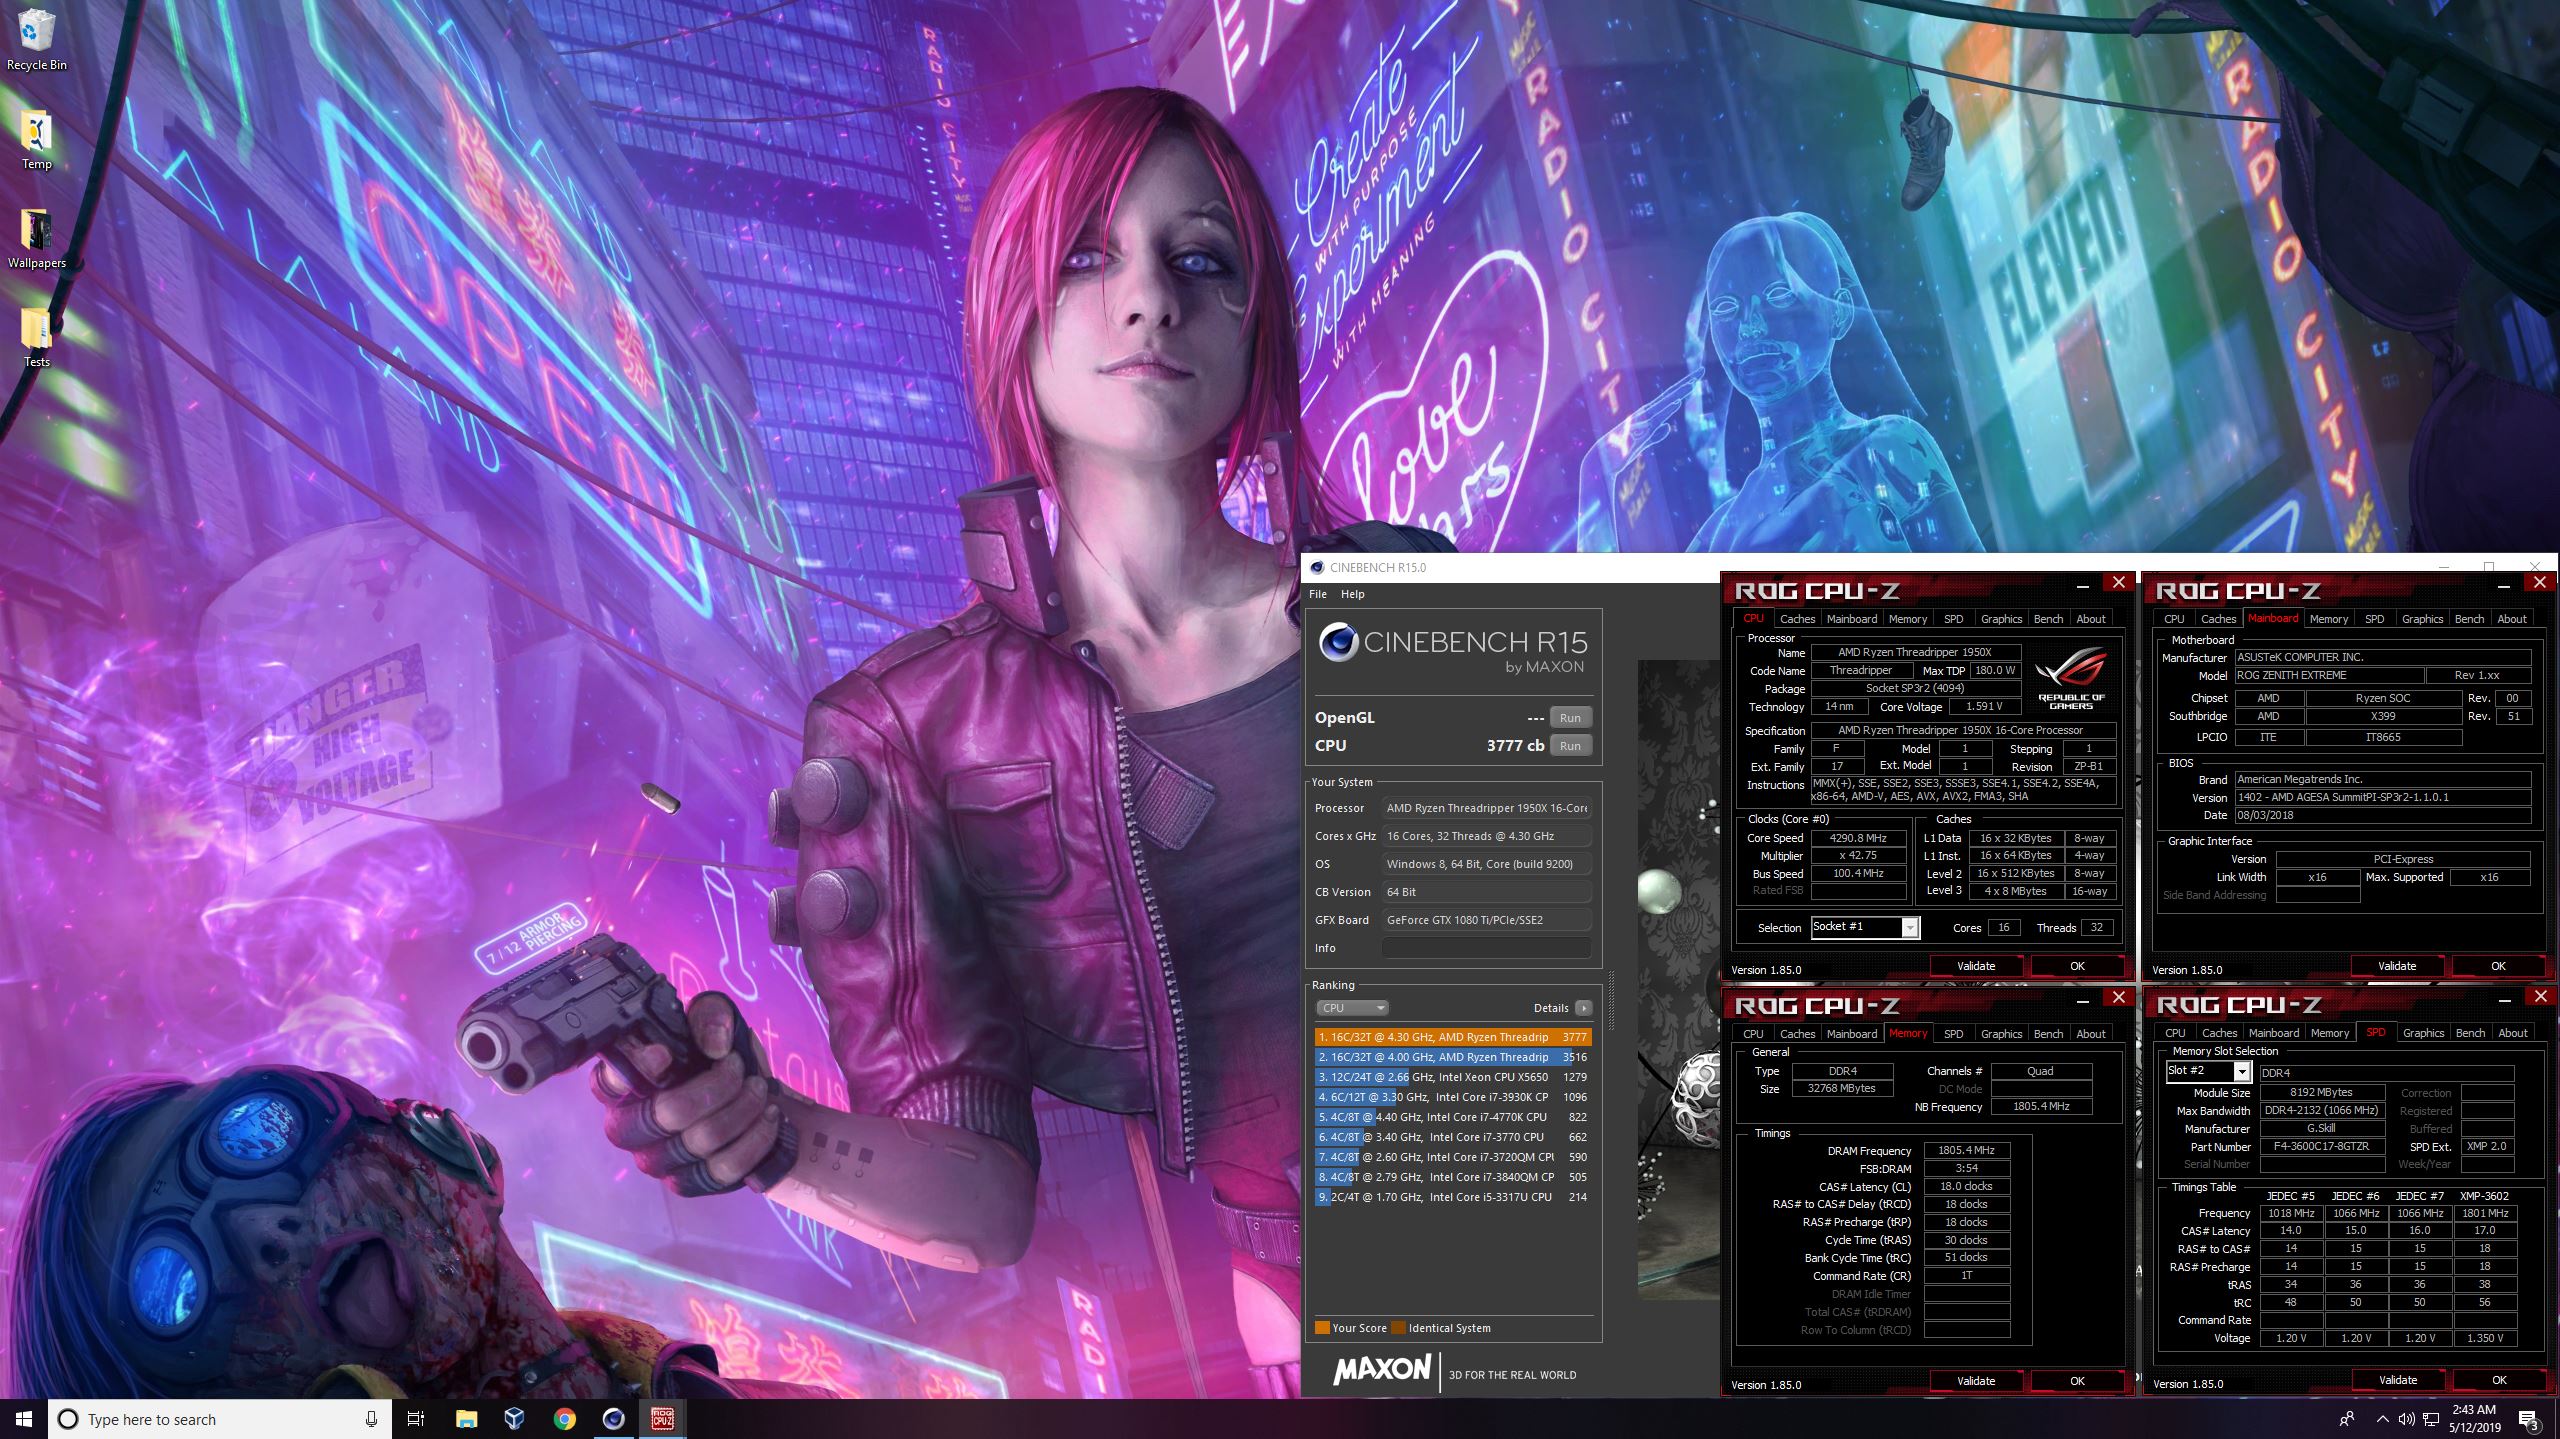The width and height of the screenshot is (2560, 1439).
Task: Click Validate in the CPU tab window
Action: (x=1976, y=966)
